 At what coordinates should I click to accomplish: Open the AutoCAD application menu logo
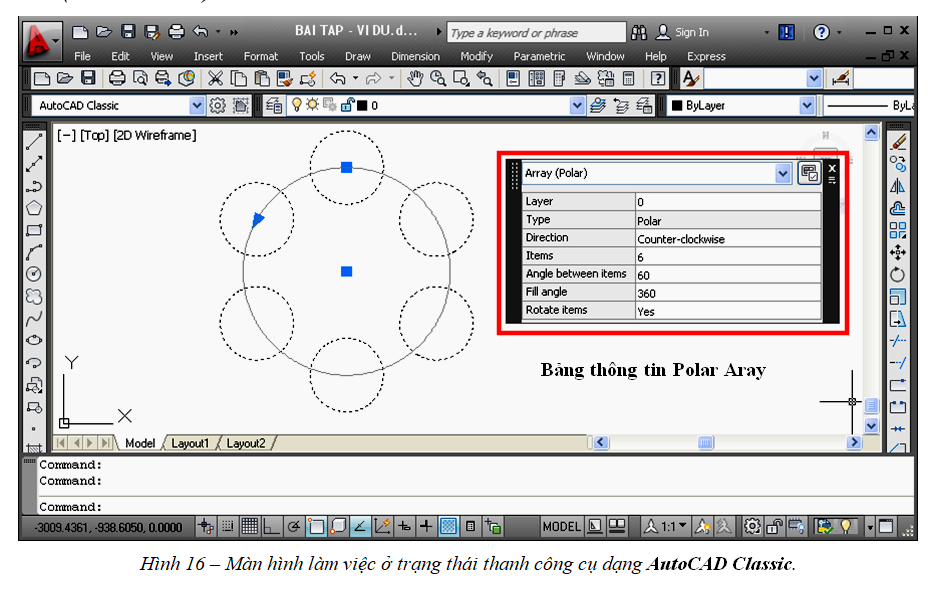click(42, 41)
